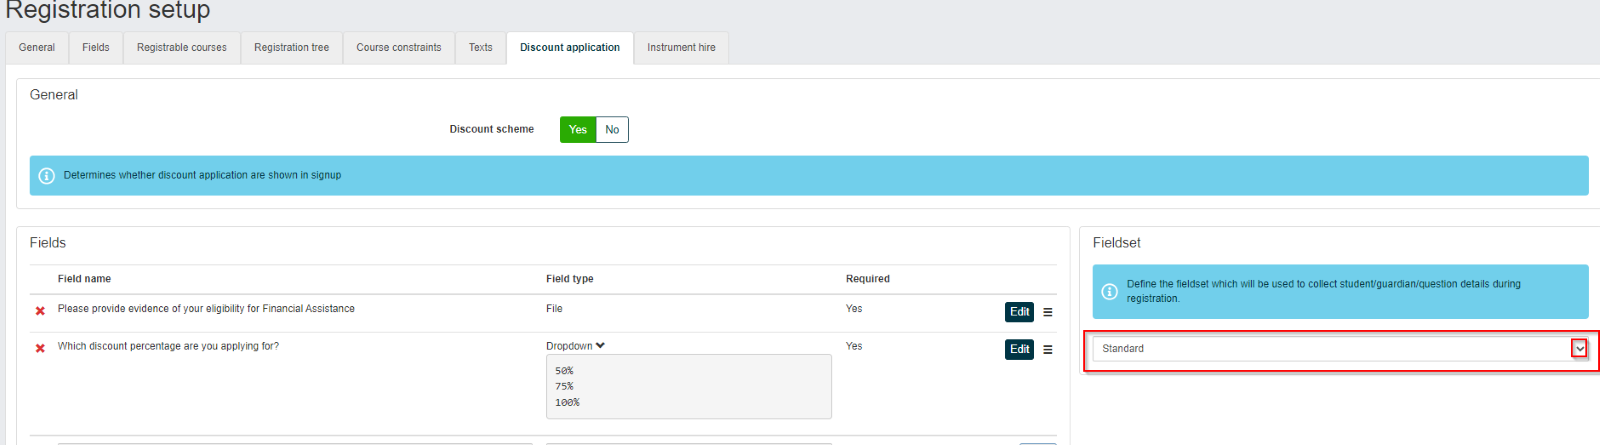
Task: Click the 'Registration setup' page title
Action: [x=108, y=10]
